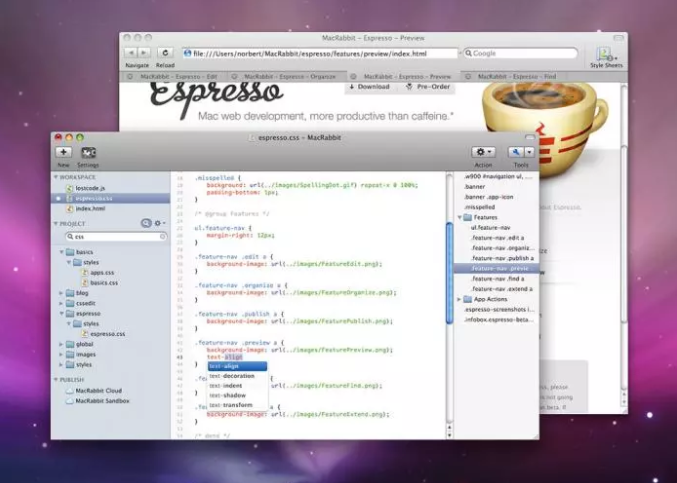Image resolution: width=677 pixels, height=483 pixels.
Task: Clear the project search field
Action: coord(163,237)
